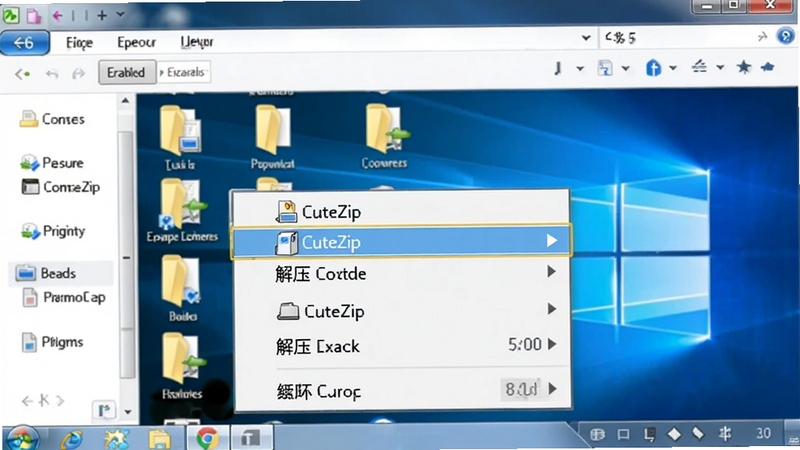
Task: Select Prignty in the sidebar
Action: [x=53, y=232]
